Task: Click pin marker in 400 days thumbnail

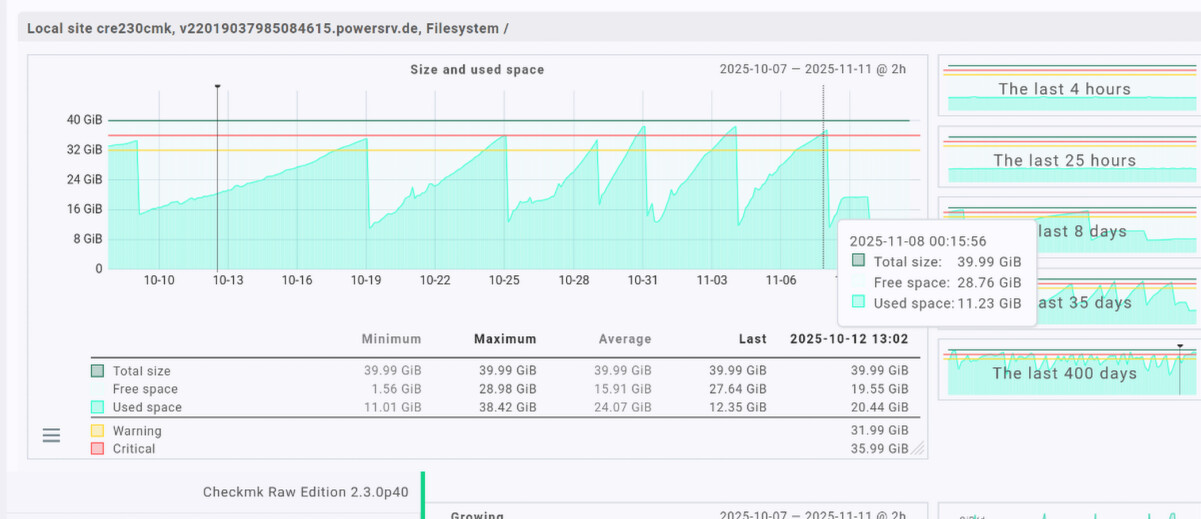Action: click(x=1180, y=346)
